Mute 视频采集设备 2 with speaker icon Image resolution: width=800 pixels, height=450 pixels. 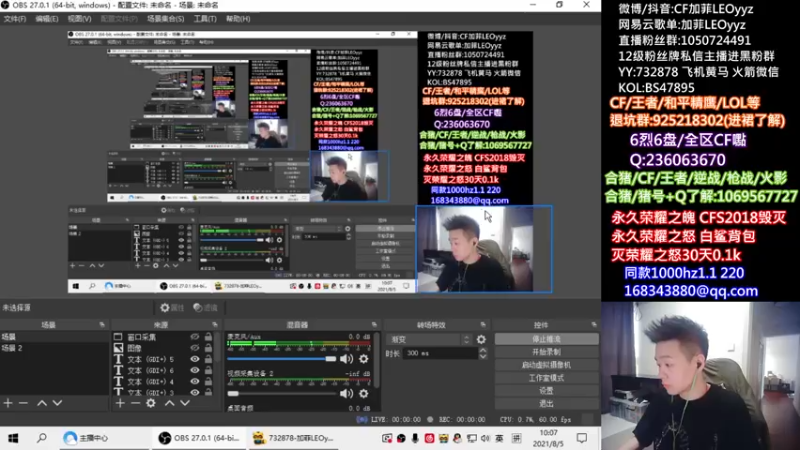click(x=346, y=393)
